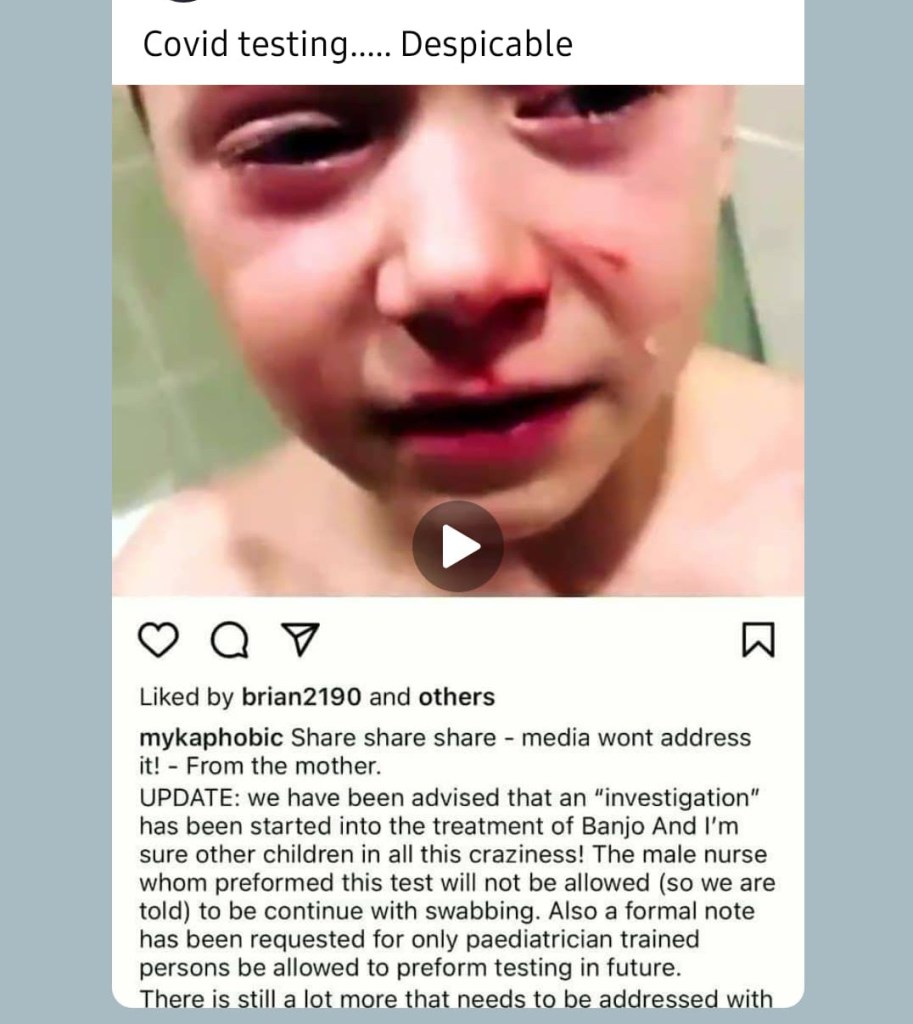913x1024 pixels.
Task: Open the brian2190 profile link
Action: [x=301, y=697]
